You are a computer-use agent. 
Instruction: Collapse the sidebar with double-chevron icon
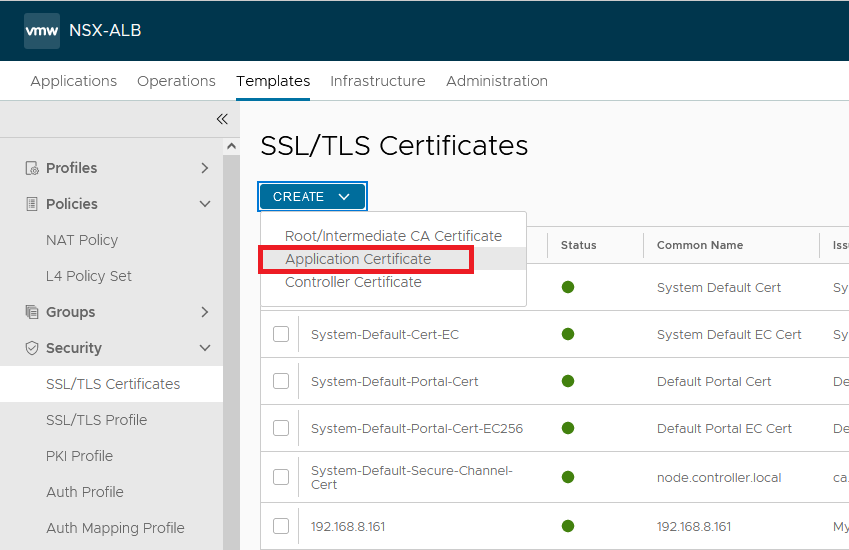(x=222, y=119)
